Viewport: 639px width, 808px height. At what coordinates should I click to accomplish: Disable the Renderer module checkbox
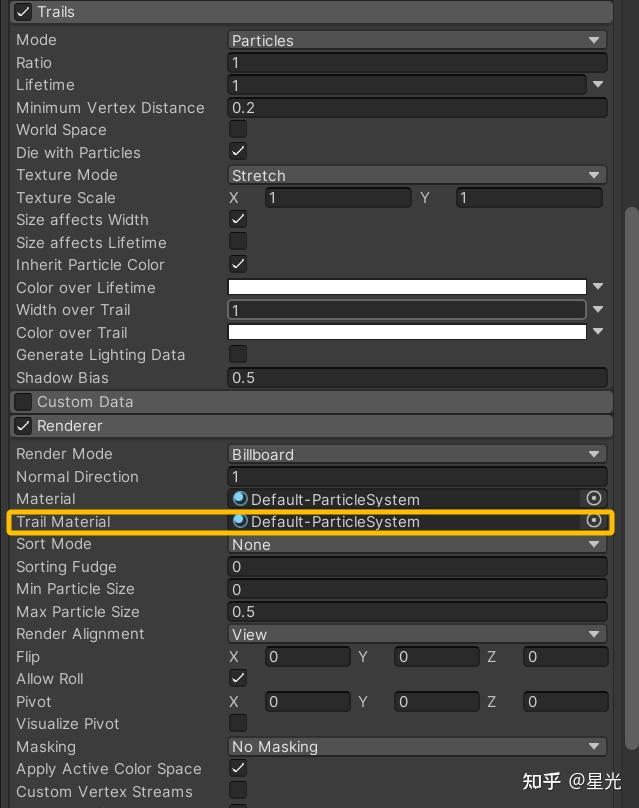[x=23, y=426]
